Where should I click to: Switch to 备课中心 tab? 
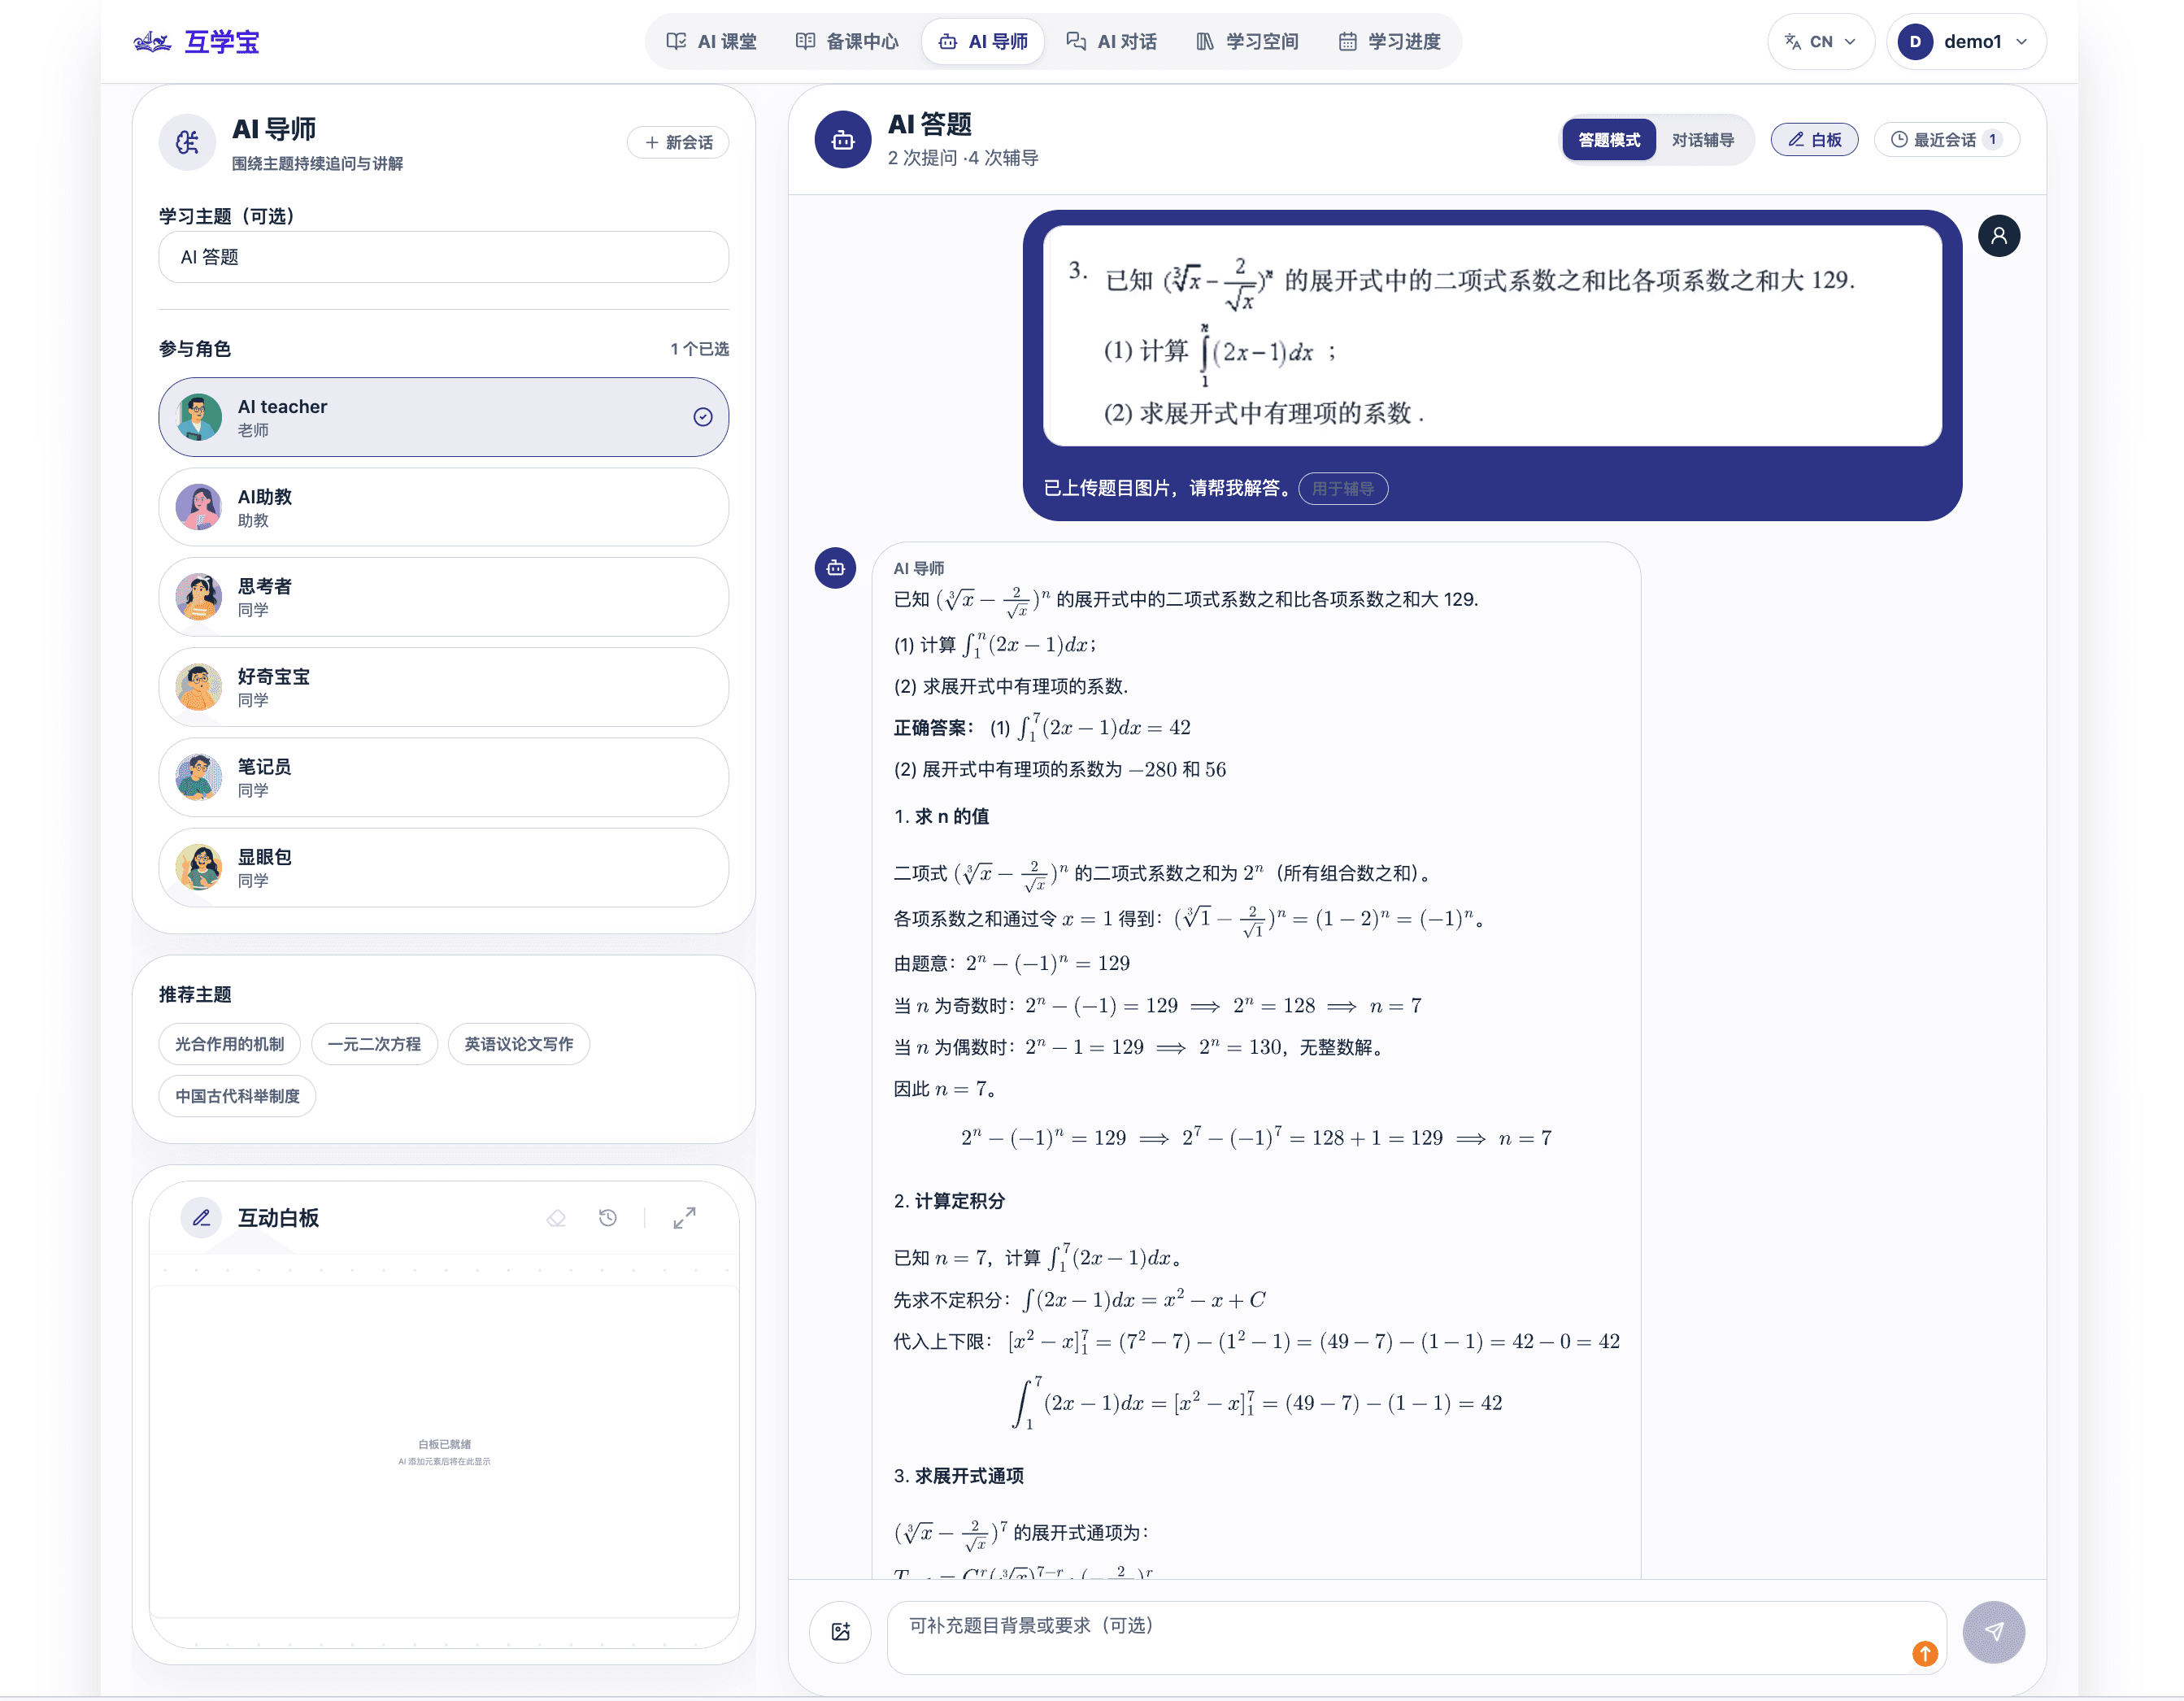tap(847, 42)
